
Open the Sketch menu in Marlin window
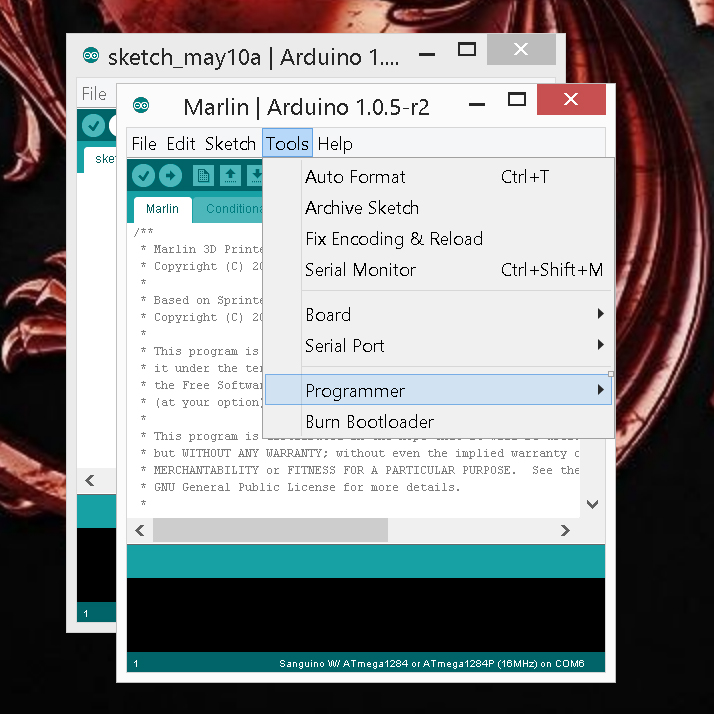(x=230, y=144)
